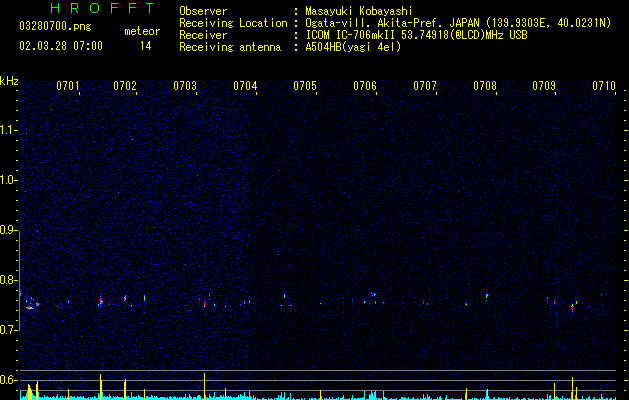629x400 pixels.
Task: Click the 0709 time marker
Action: point(544,86)
